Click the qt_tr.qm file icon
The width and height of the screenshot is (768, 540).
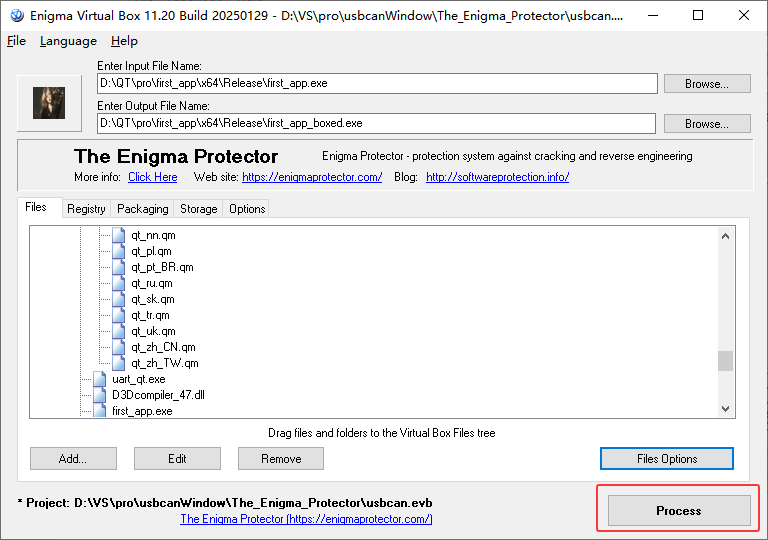click(x=119, y=315)
